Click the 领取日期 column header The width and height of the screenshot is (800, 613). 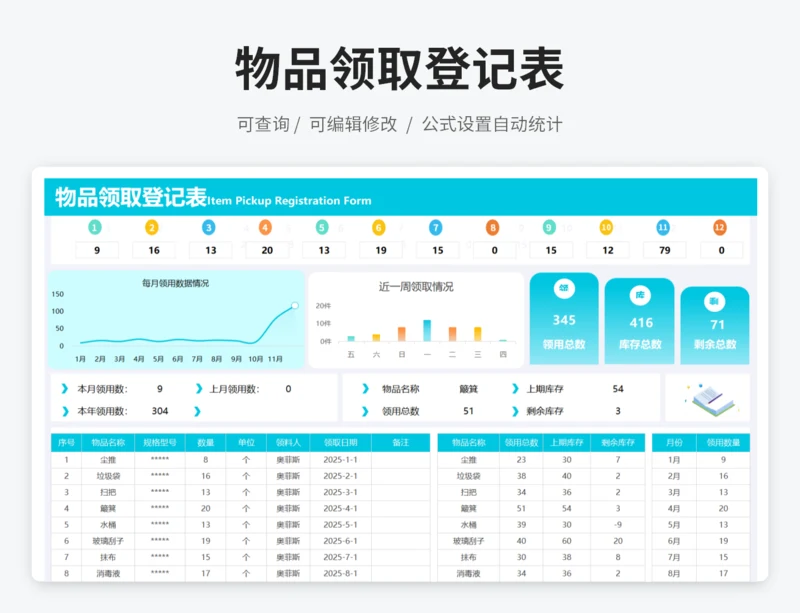tap(340, 443)
